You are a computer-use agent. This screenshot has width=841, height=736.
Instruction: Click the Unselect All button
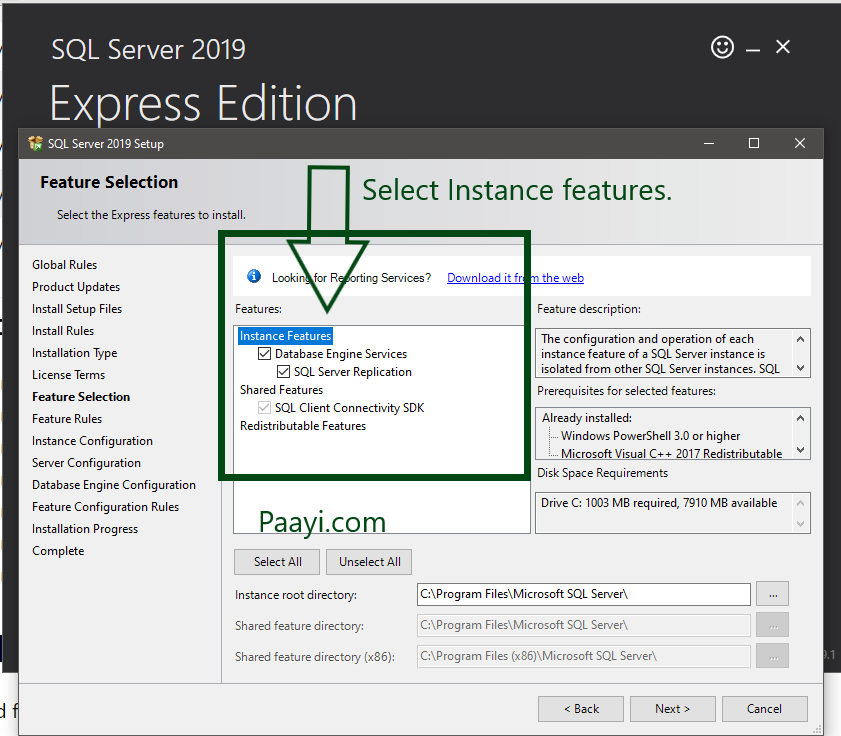click(x=368, y=561)
